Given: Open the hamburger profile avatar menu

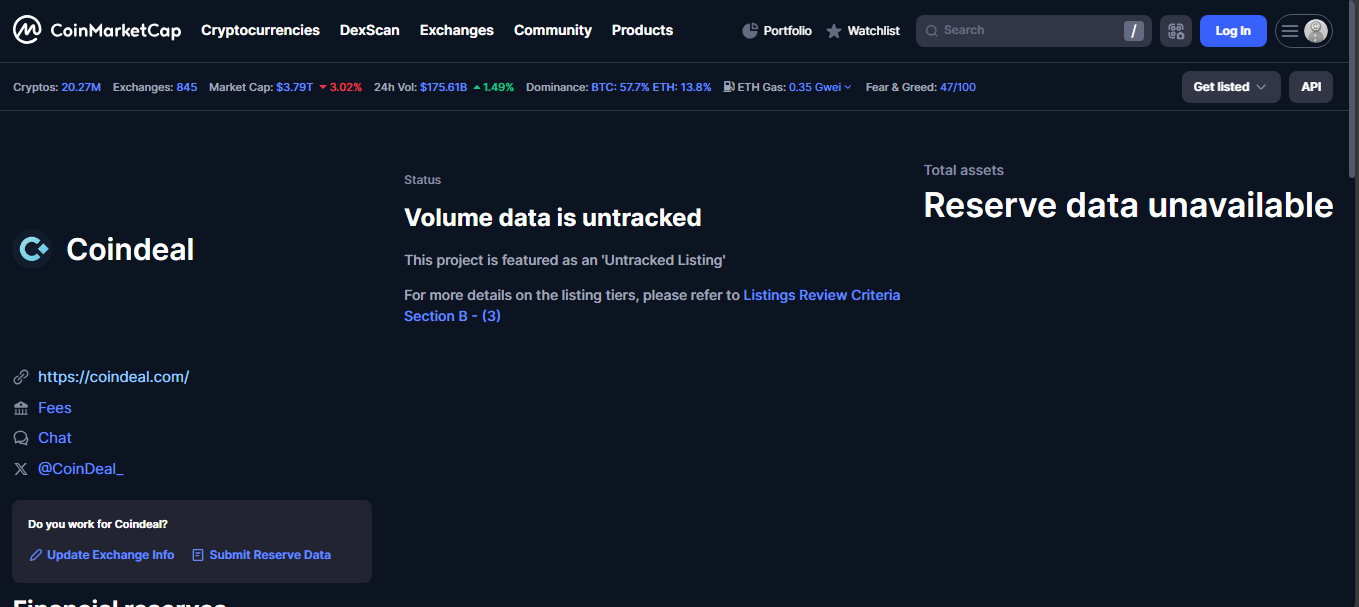Looking at the screenshot, I should [1303, 31].
